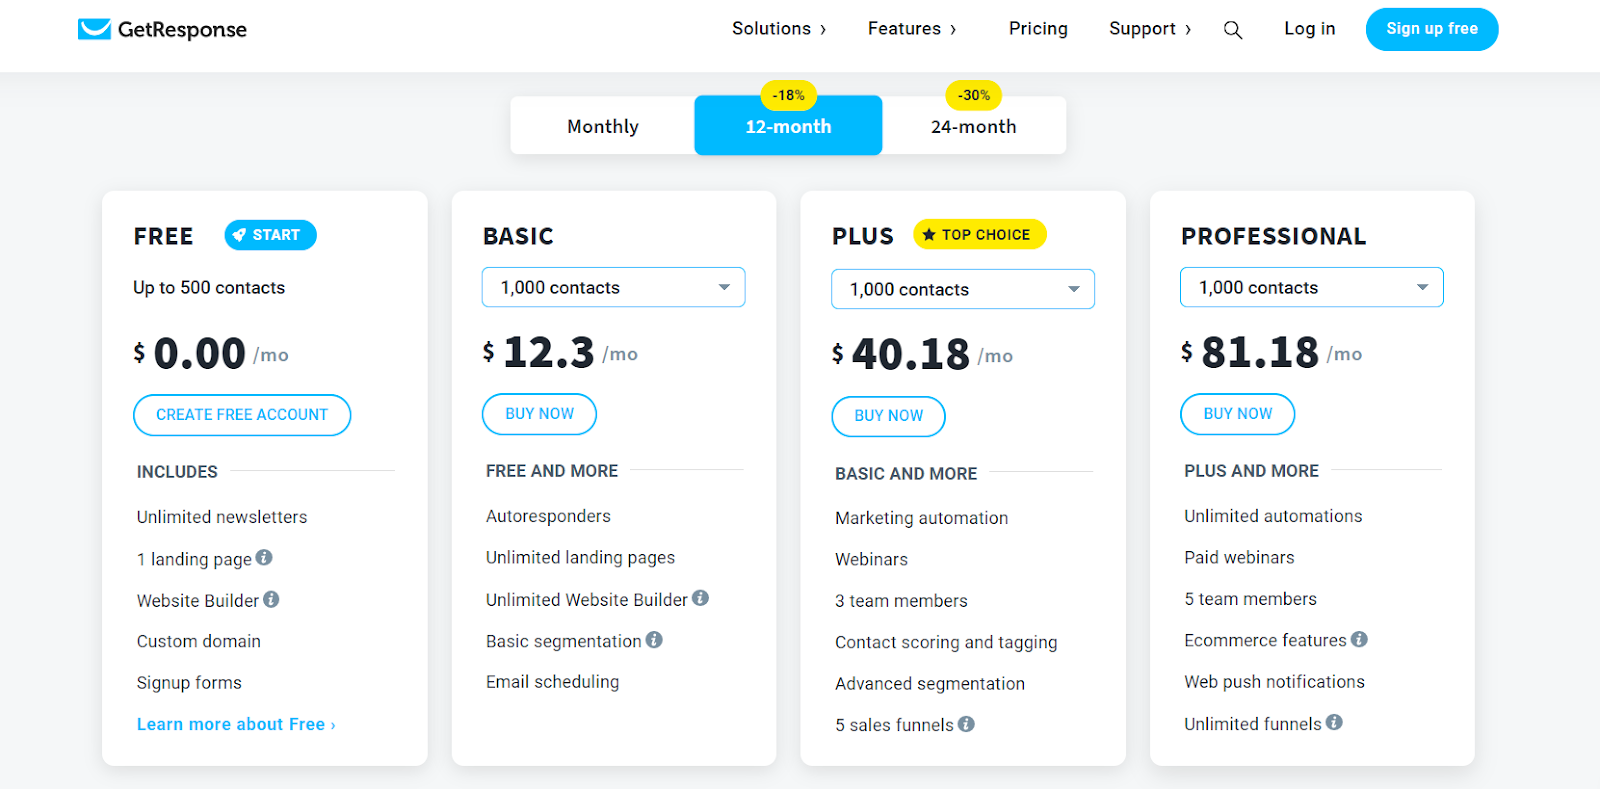Image resolution: width=1600 pixels, height=789 pixels.
Task: Click the 3 team members text
Action: (902, 601)
